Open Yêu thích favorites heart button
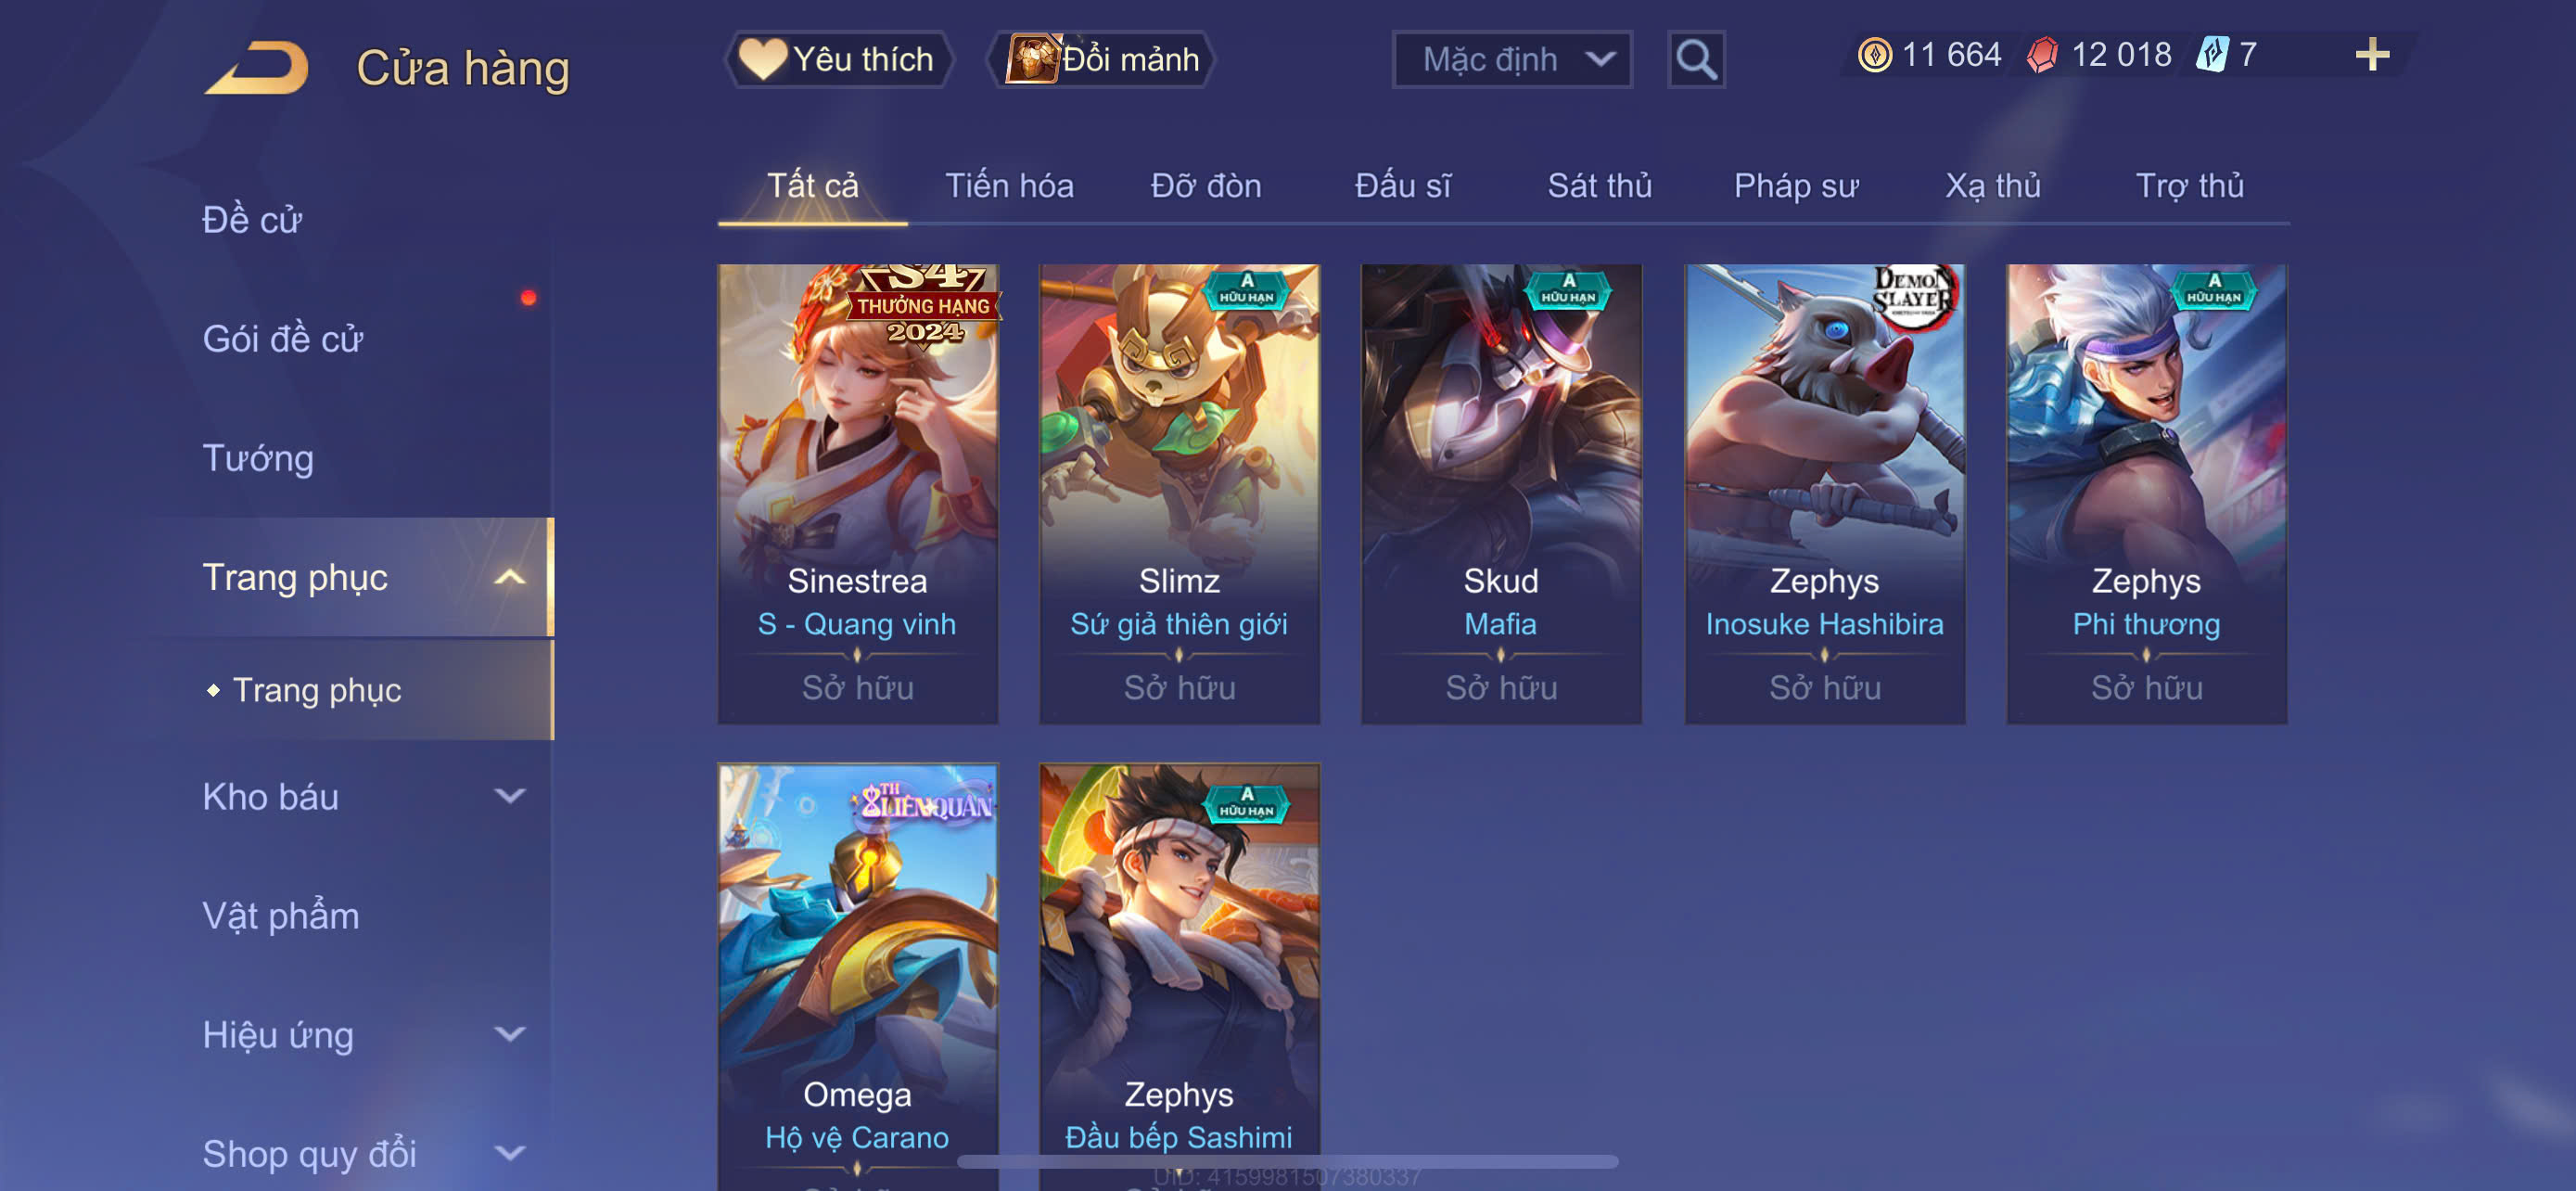Viewport: 2576px width, 1191px height. [x=838, y=59]
